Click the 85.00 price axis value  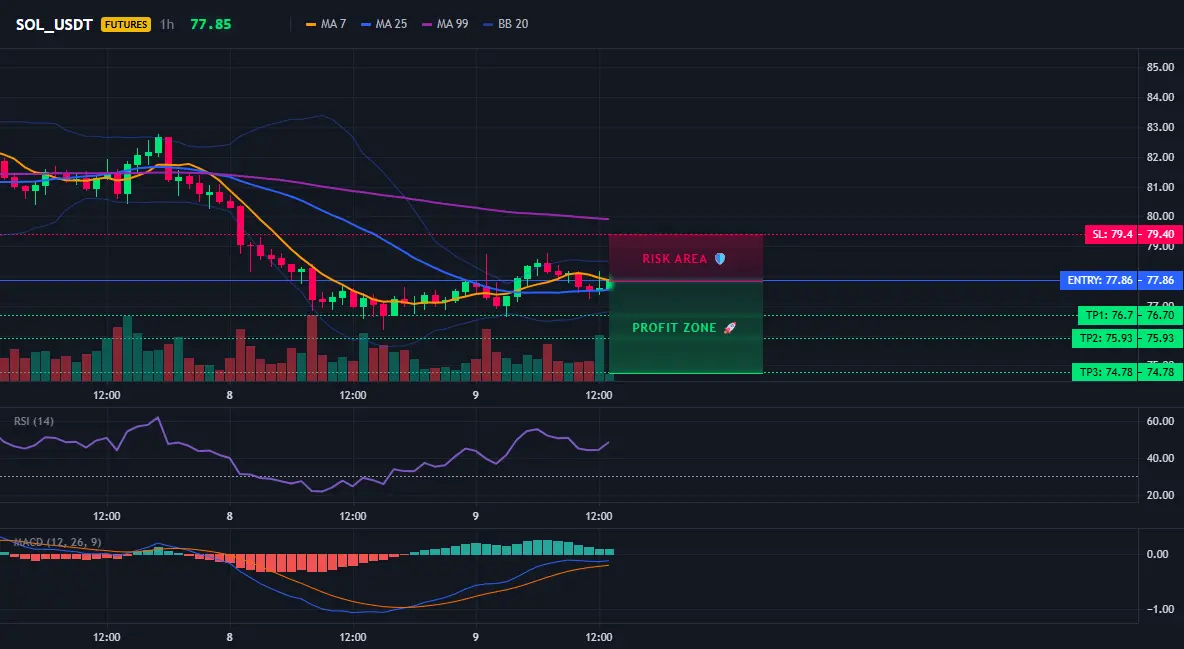(1160, 67)
